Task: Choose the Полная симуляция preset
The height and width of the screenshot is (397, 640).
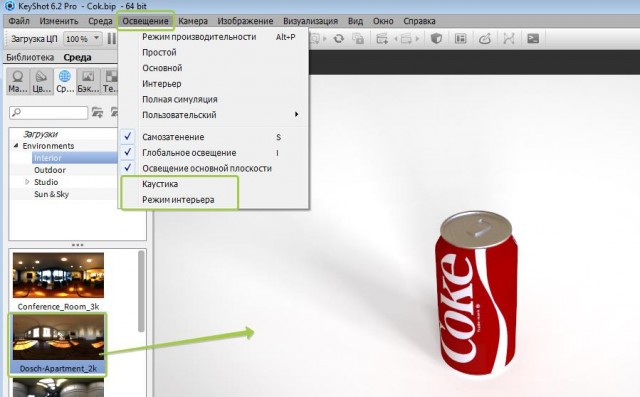Action: click(x=213, y=99)
